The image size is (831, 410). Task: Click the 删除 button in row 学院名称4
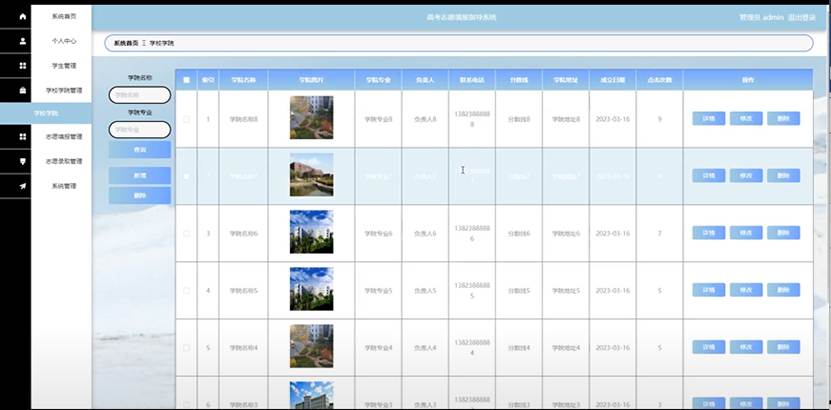783,347
